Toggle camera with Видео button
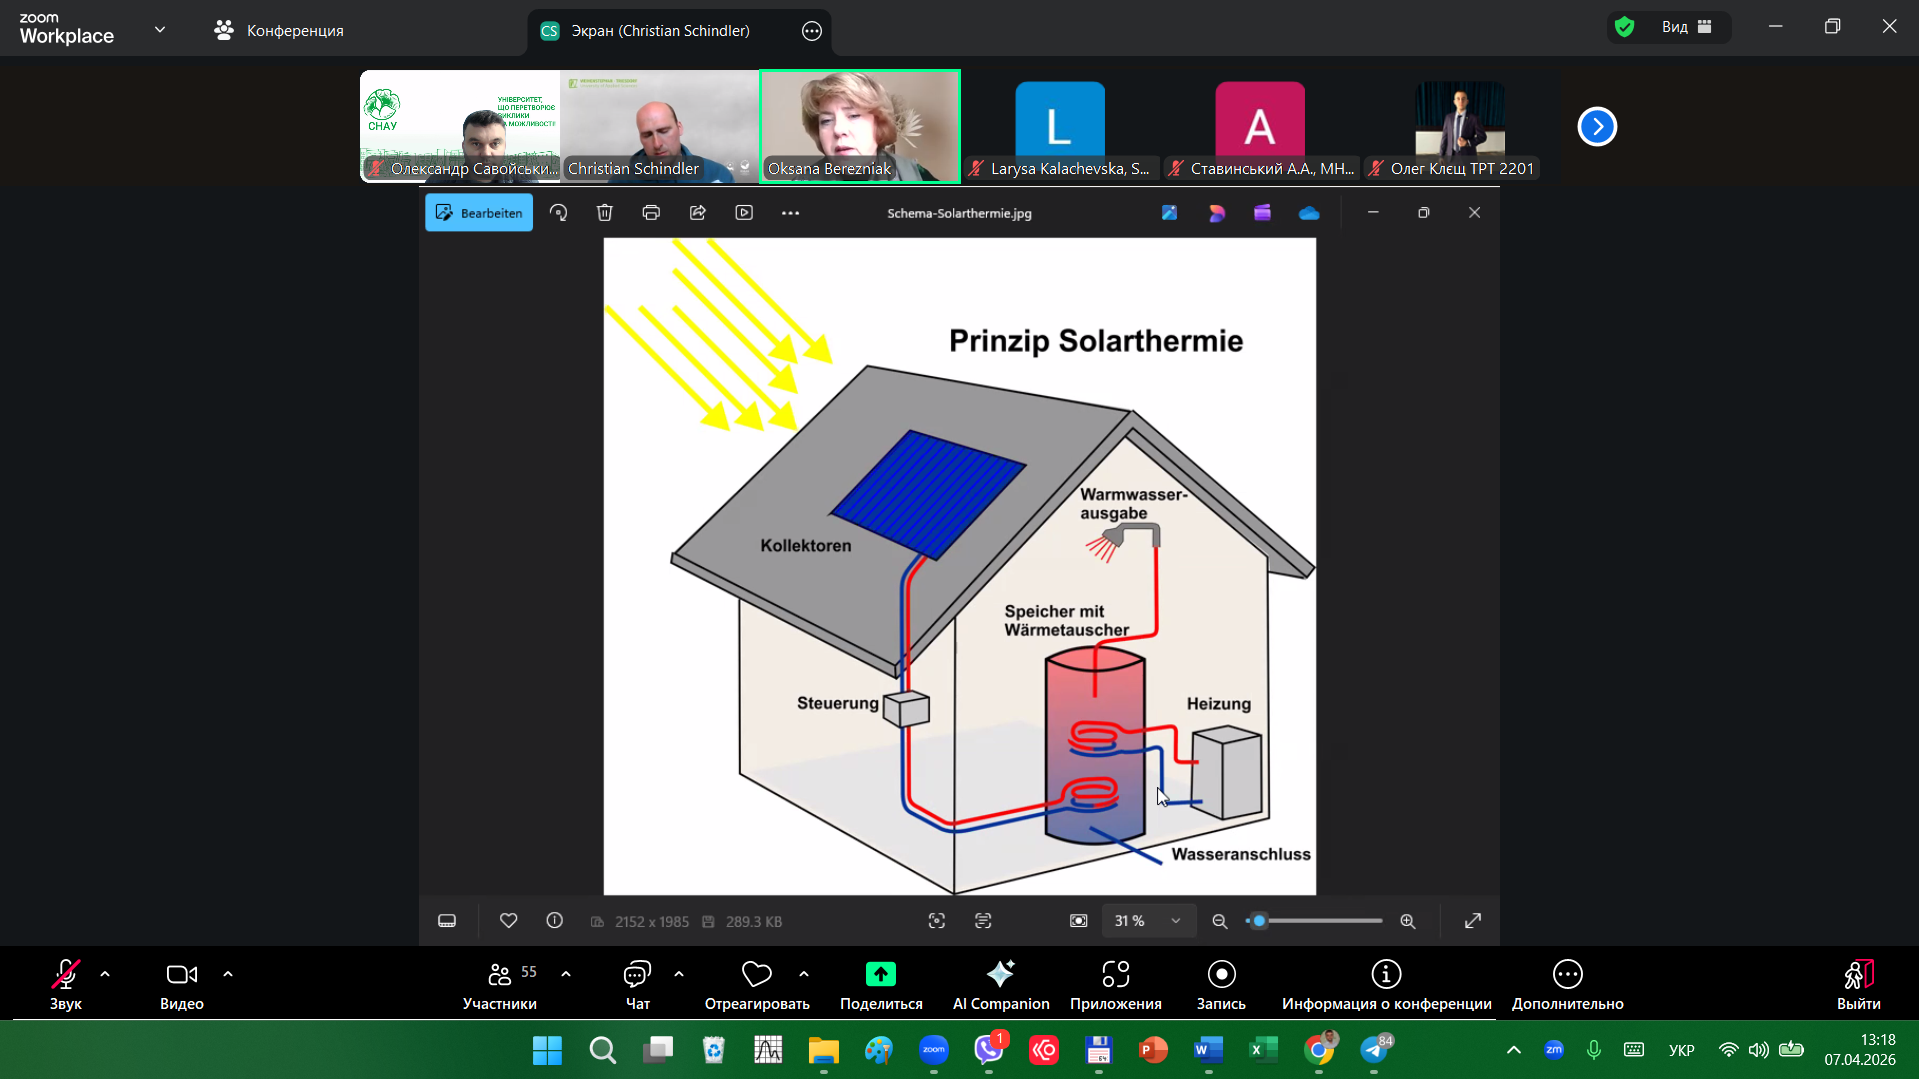This screenshot has height=1079, width=1919. 181,984
